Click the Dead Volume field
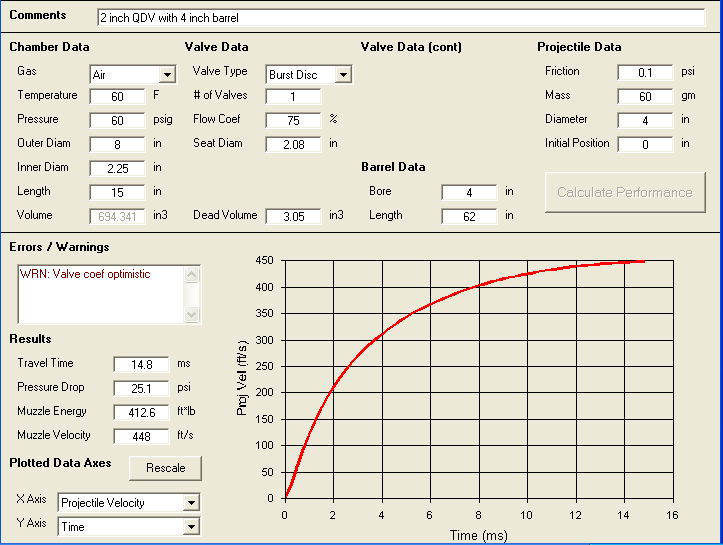The width and height of the screenshot is (723, 545). click(x=293, y=216)
